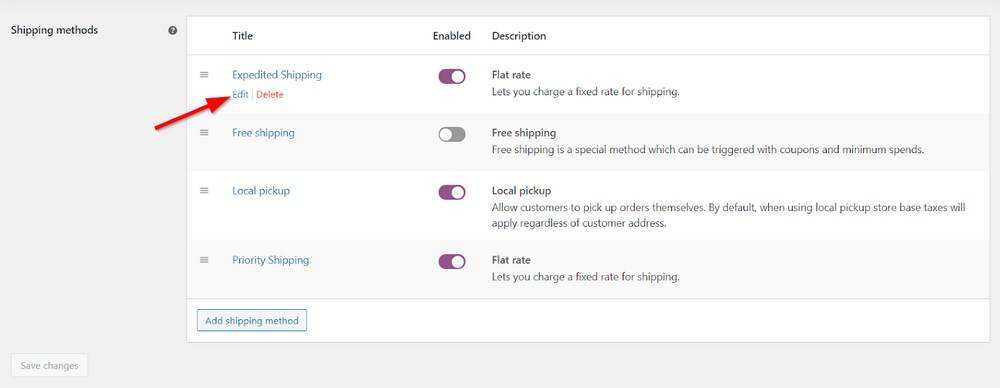The height and width of the screenshot is (388, 1000).
Task: Click the Priority Shipping drag handle icon
Action: point(204,260)
